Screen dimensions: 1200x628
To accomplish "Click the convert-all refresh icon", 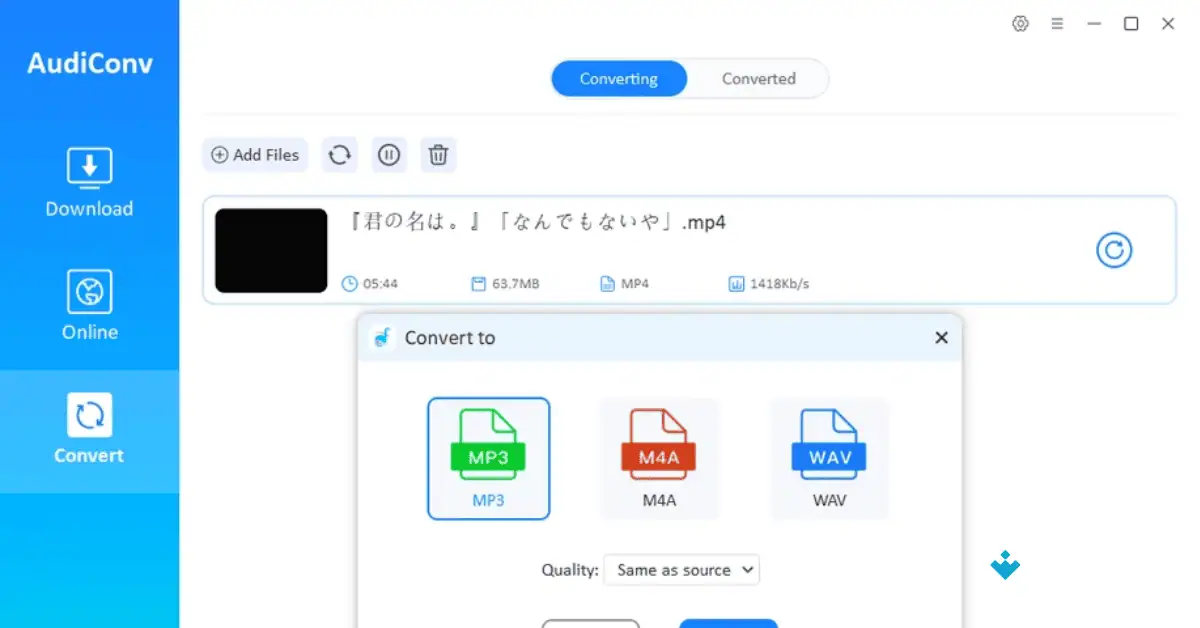I will [339, 155].
